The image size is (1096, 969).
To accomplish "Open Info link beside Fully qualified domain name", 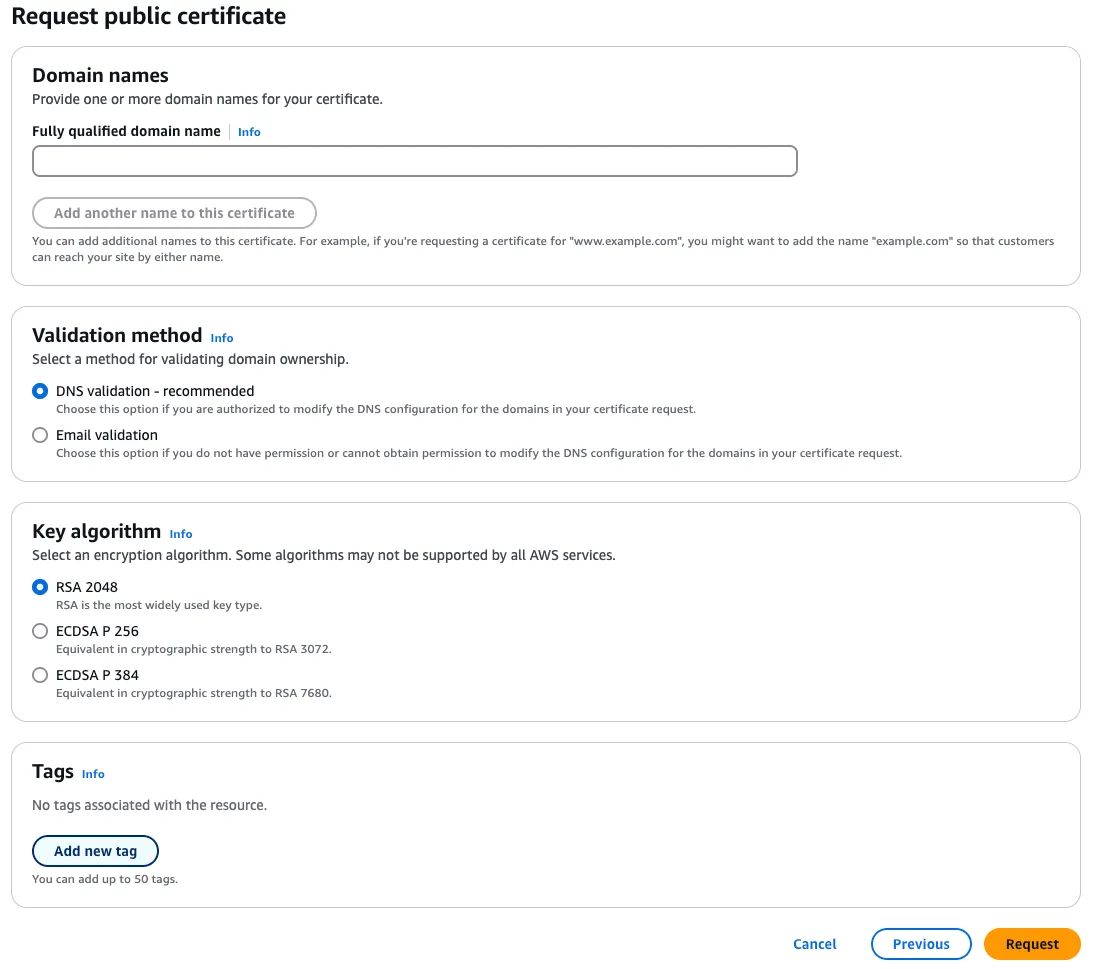I will pos(249,132).
